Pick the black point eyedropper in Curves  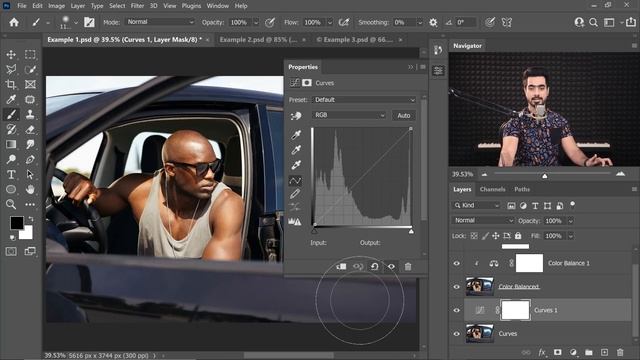(x=296, y=135)
